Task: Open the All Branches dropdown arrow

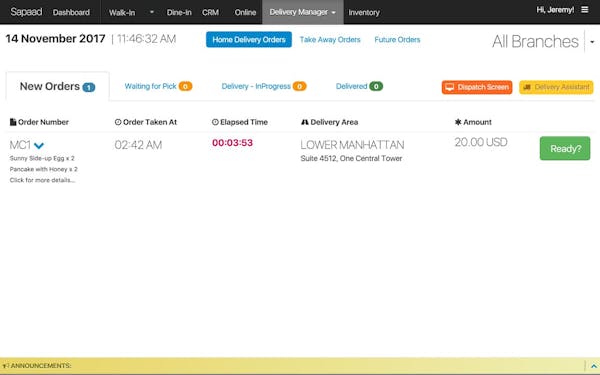Action: (592, 42)
